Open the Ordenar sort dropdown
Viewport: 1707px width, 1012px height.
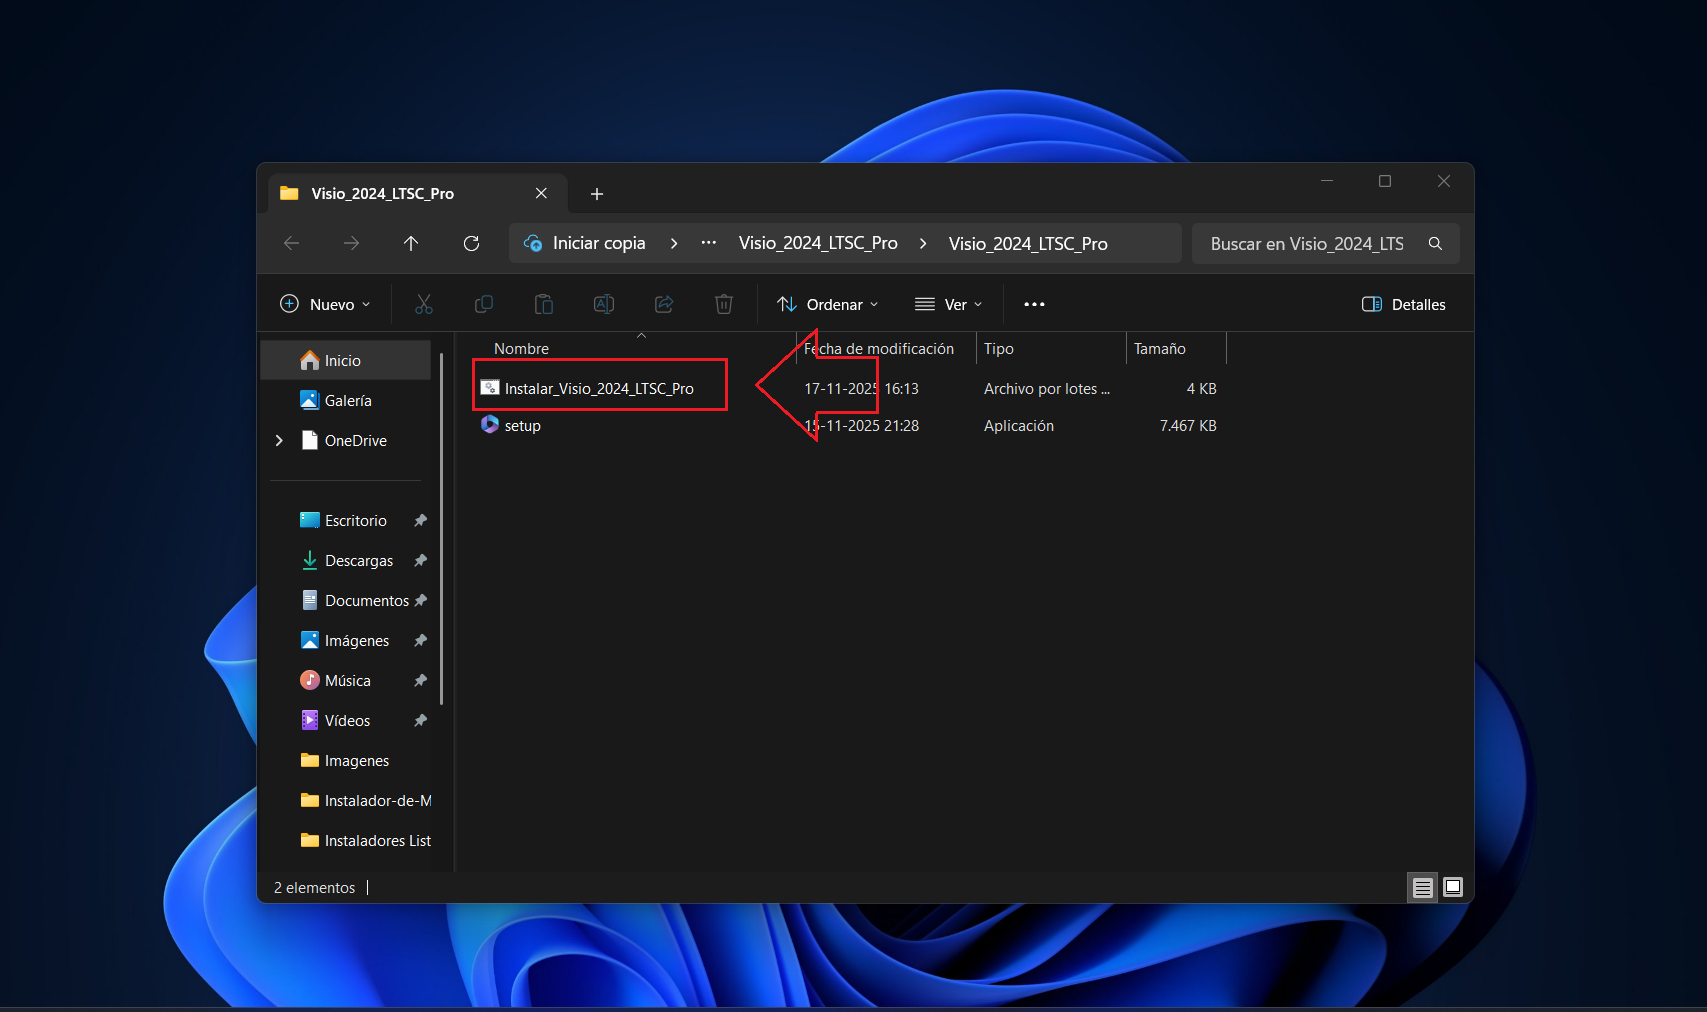point(828,304)
